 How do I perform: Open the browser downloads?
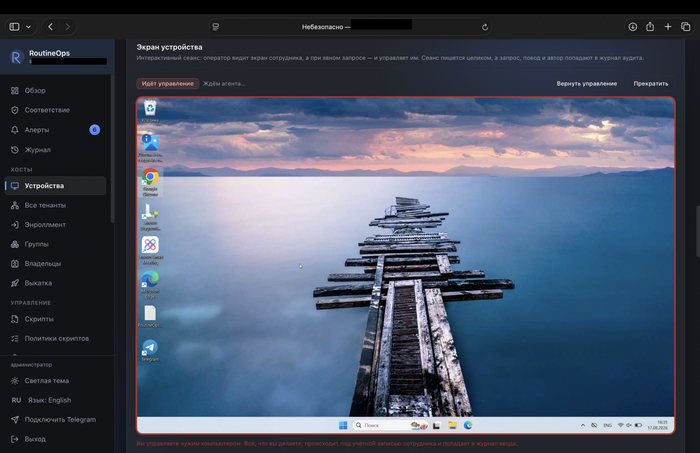point(633,27)
